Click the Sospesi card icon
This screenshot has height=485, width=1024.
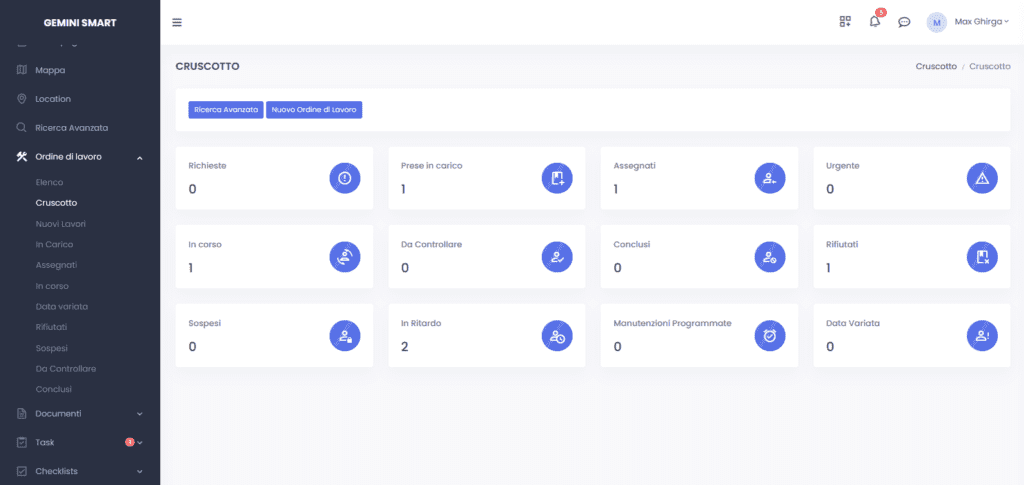coord(345,336)
